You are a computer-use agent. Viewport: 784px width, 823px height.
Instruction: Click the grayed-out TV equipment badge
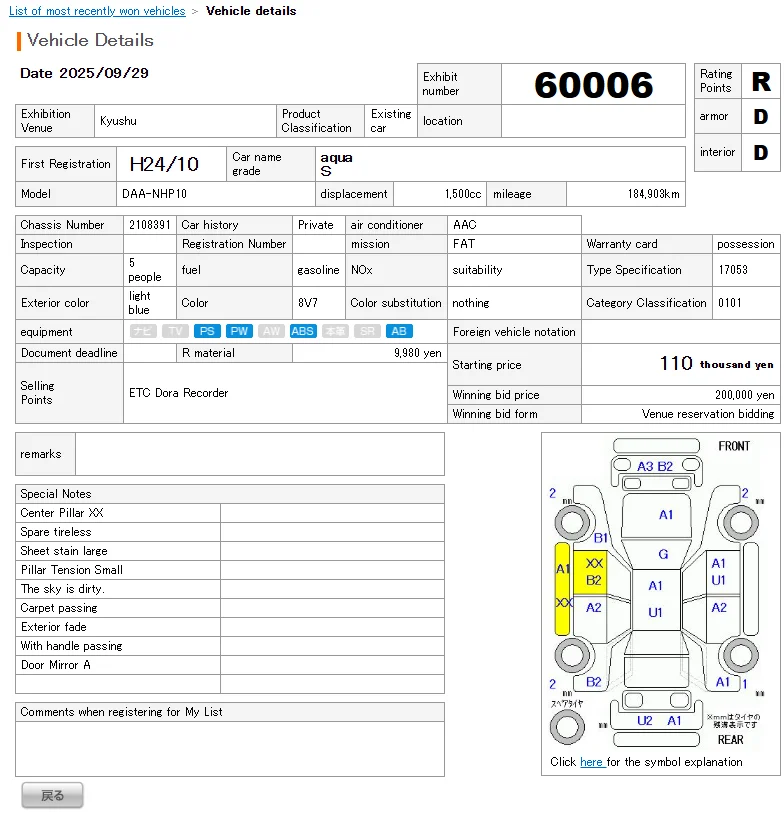pos(175,331)
